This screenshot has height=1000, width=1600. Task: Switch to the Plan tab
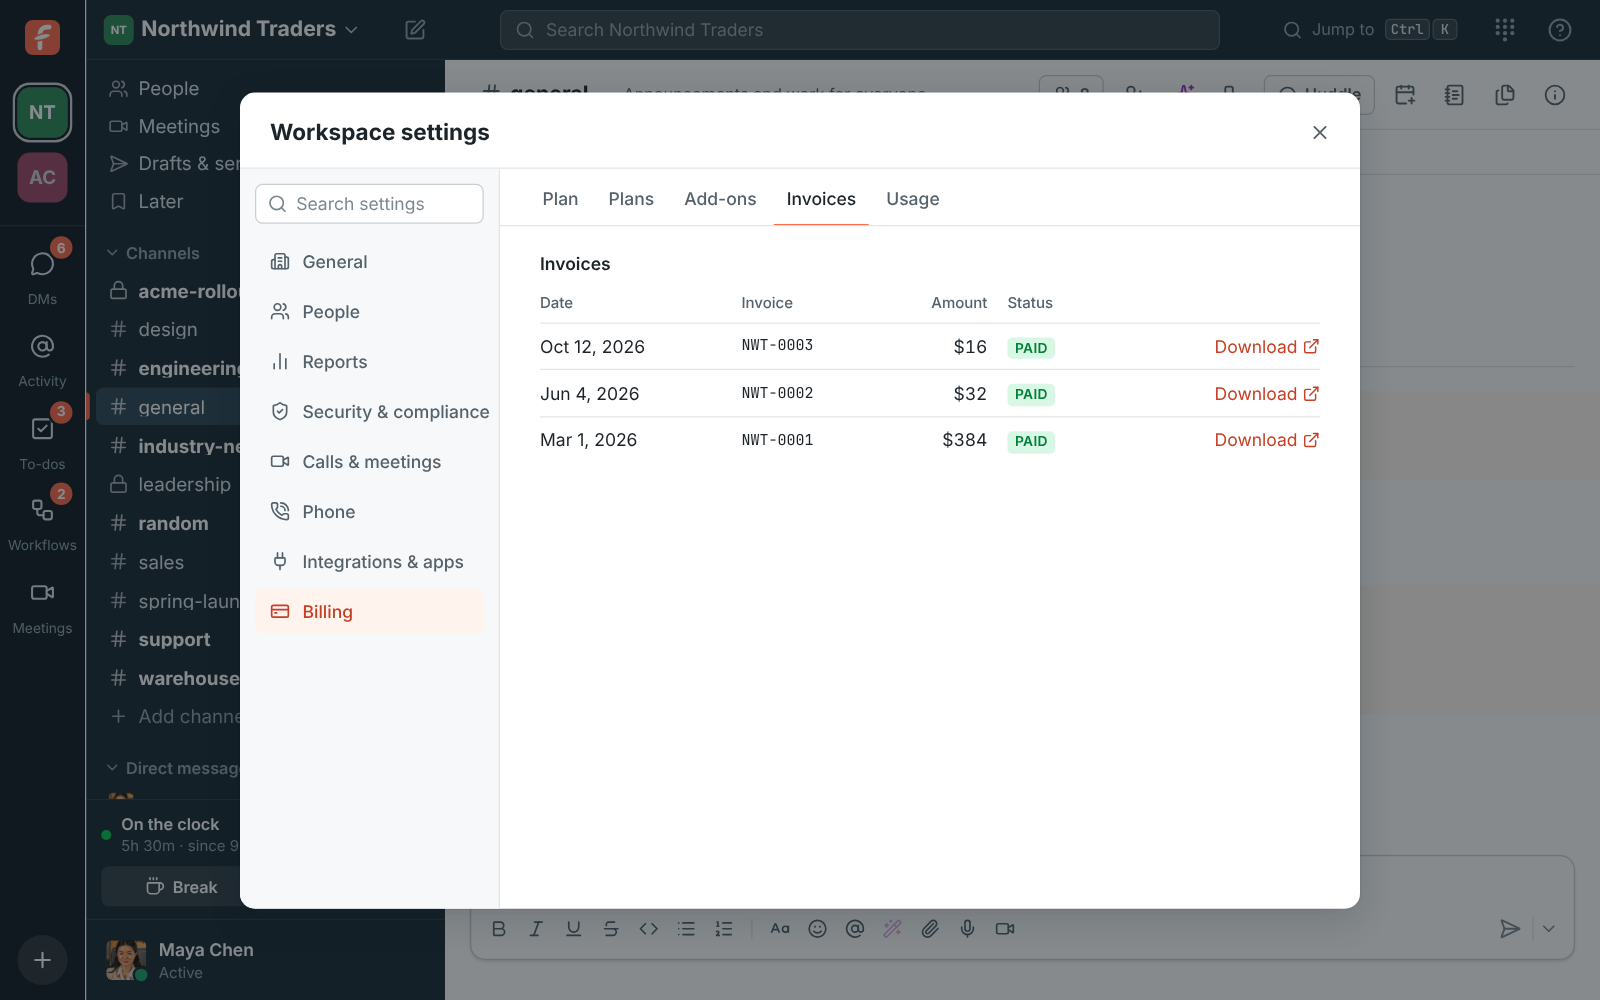pyautogui.click(x=560, y=199)
